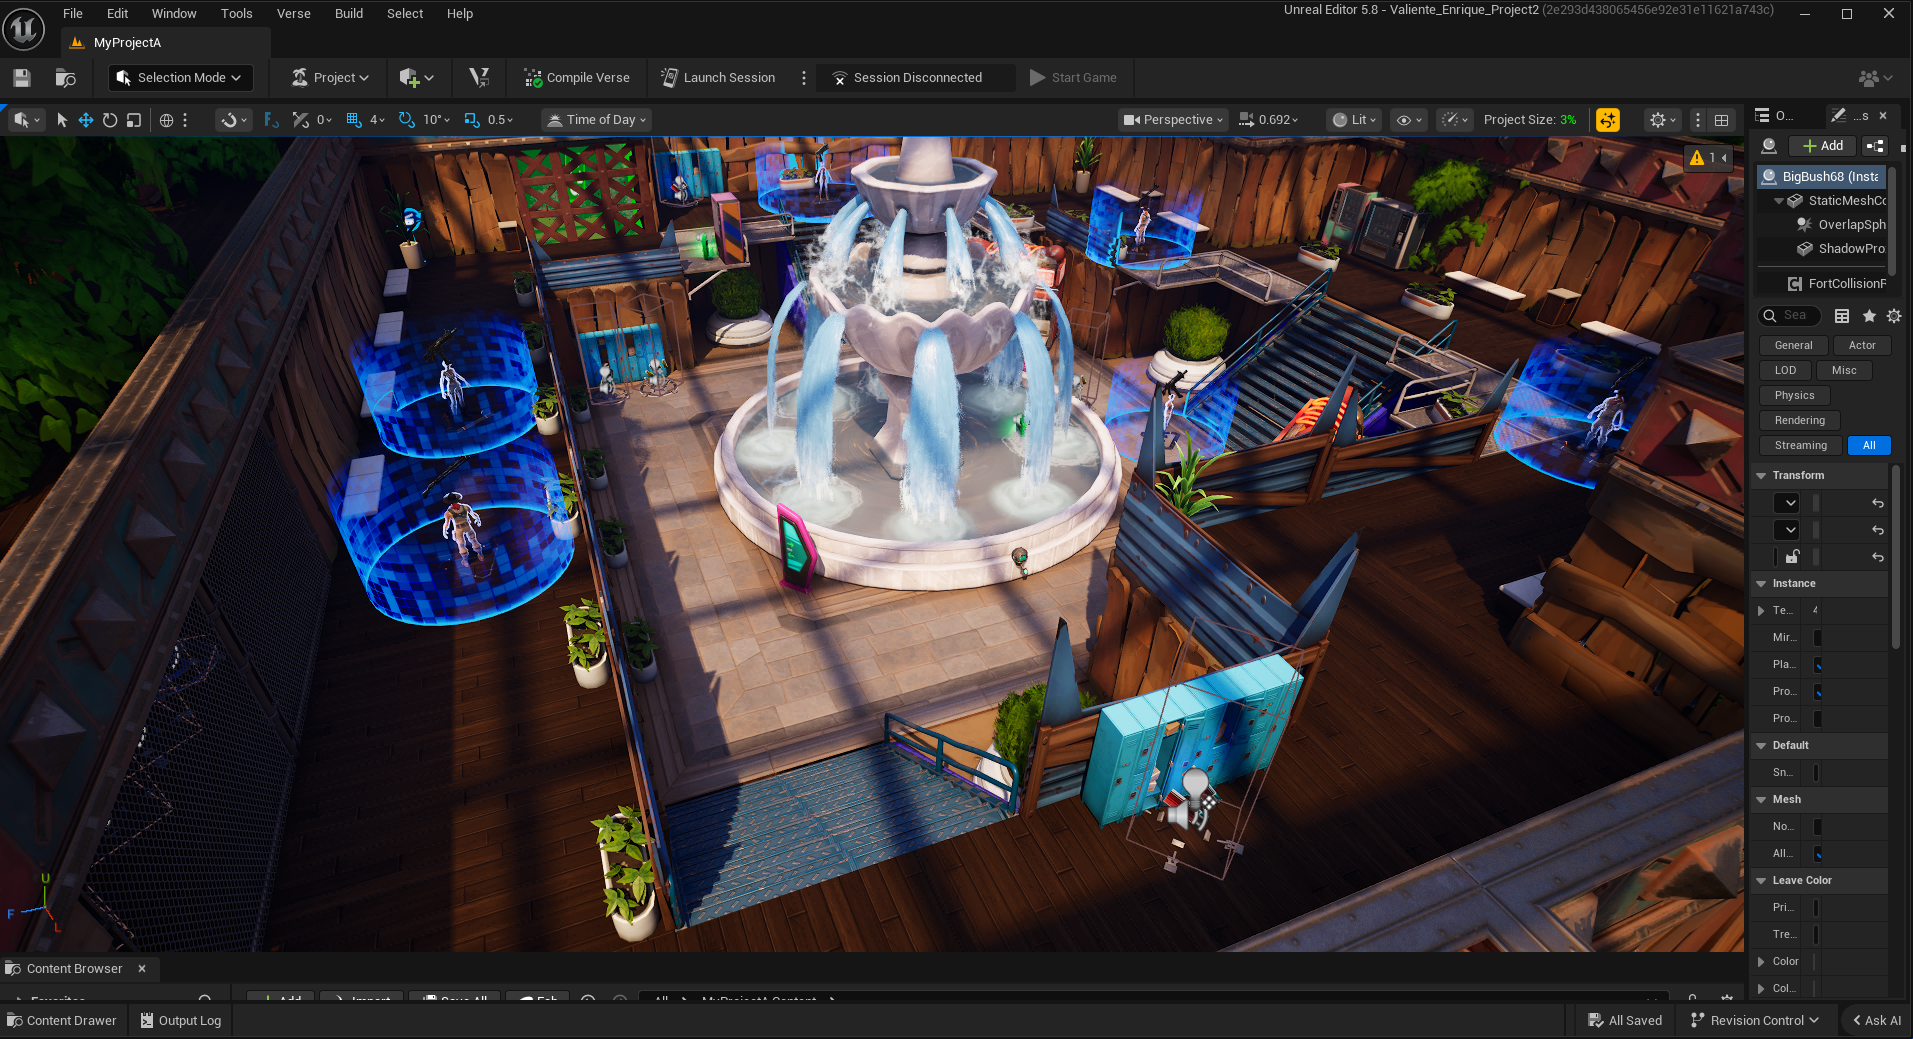Switch the world/local coordinate globe icon
Screen dimensions: 1913x1039
click(166, 120)
